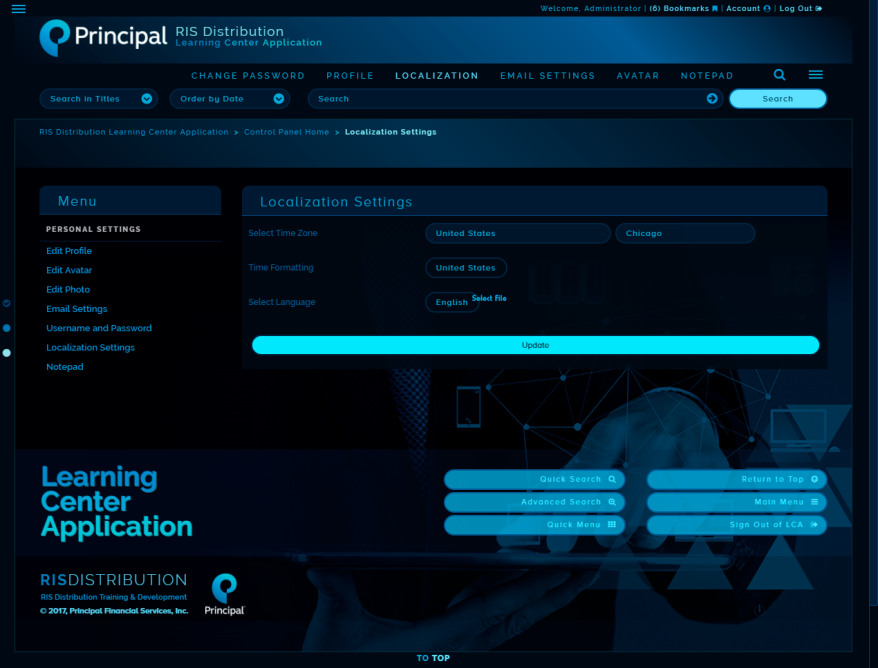Click the TO TOP link at page bottom
The image size is (878, 668).
pos(433,658)
